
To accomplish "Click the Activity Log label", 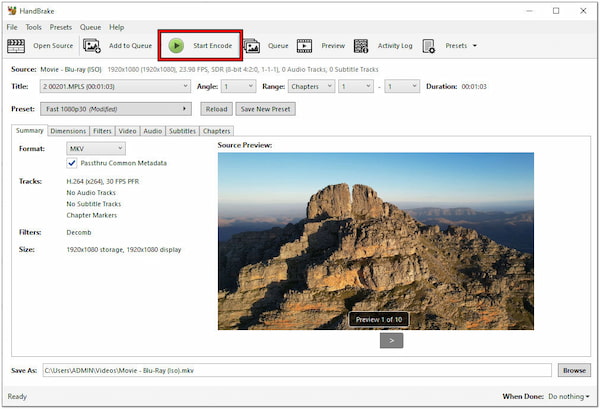I will (395, 46).
